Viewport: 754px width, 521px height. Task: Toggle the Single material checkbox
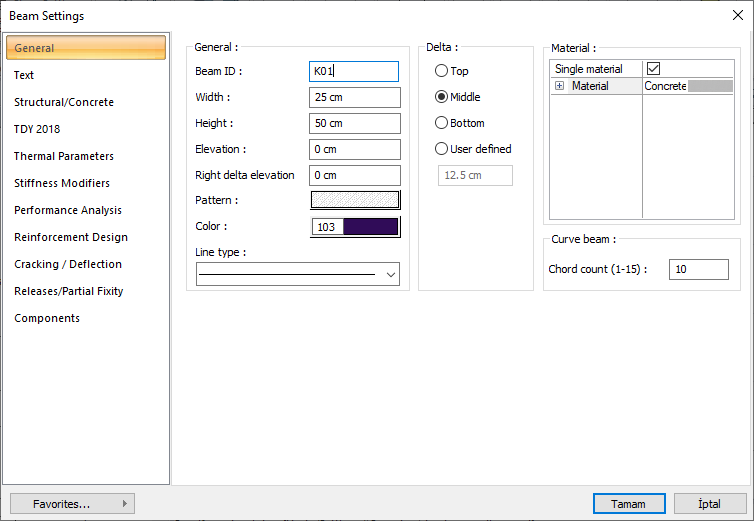(654, 69)
